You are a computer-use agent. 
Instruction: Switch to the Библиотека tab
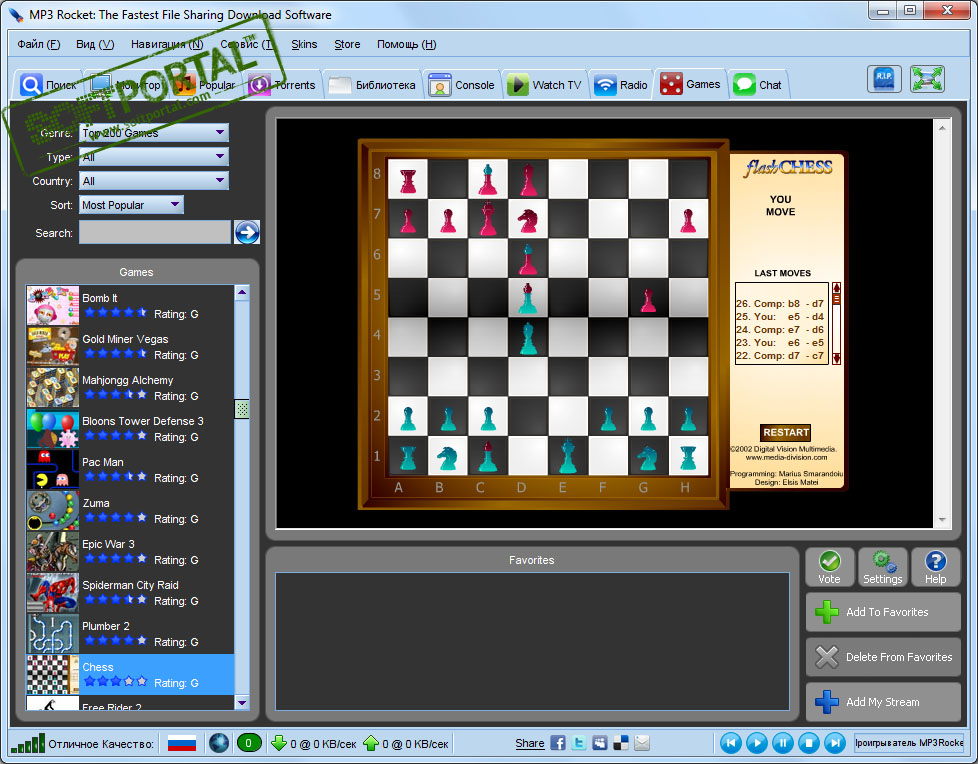372,84
